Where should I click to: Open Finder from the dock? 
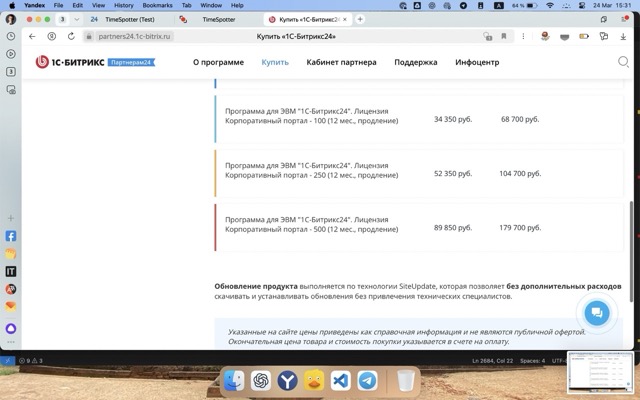(233, 381)
